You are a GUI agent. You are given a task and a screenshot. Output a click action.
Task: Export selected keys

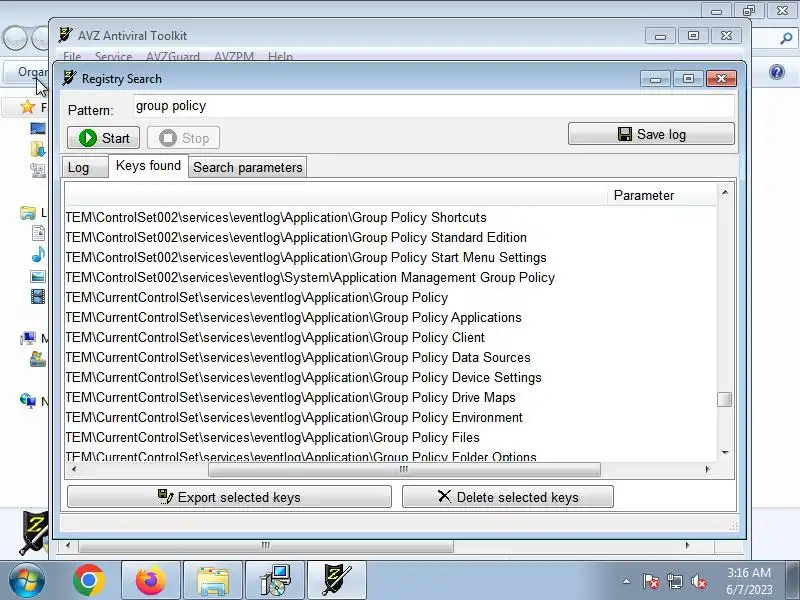229,497
